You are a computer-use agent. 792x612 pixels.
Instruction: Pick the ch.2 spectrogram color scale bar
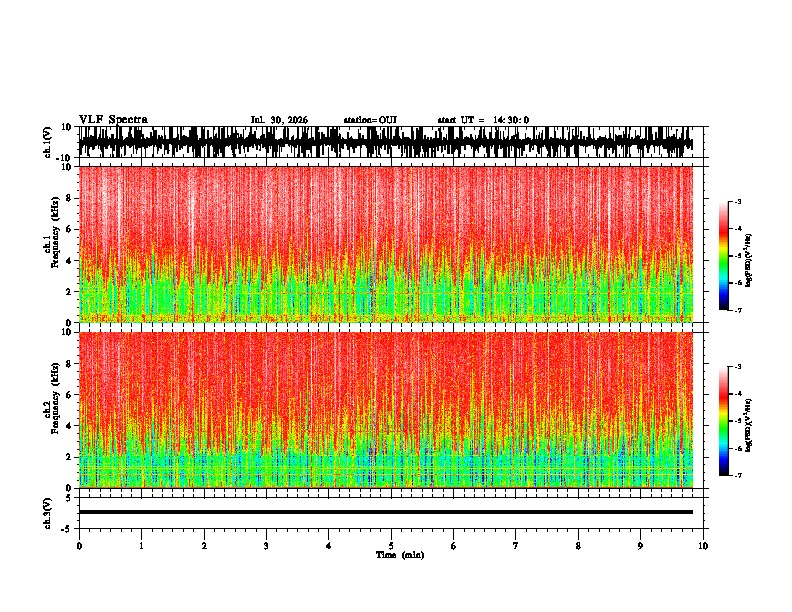coord(724,421)
